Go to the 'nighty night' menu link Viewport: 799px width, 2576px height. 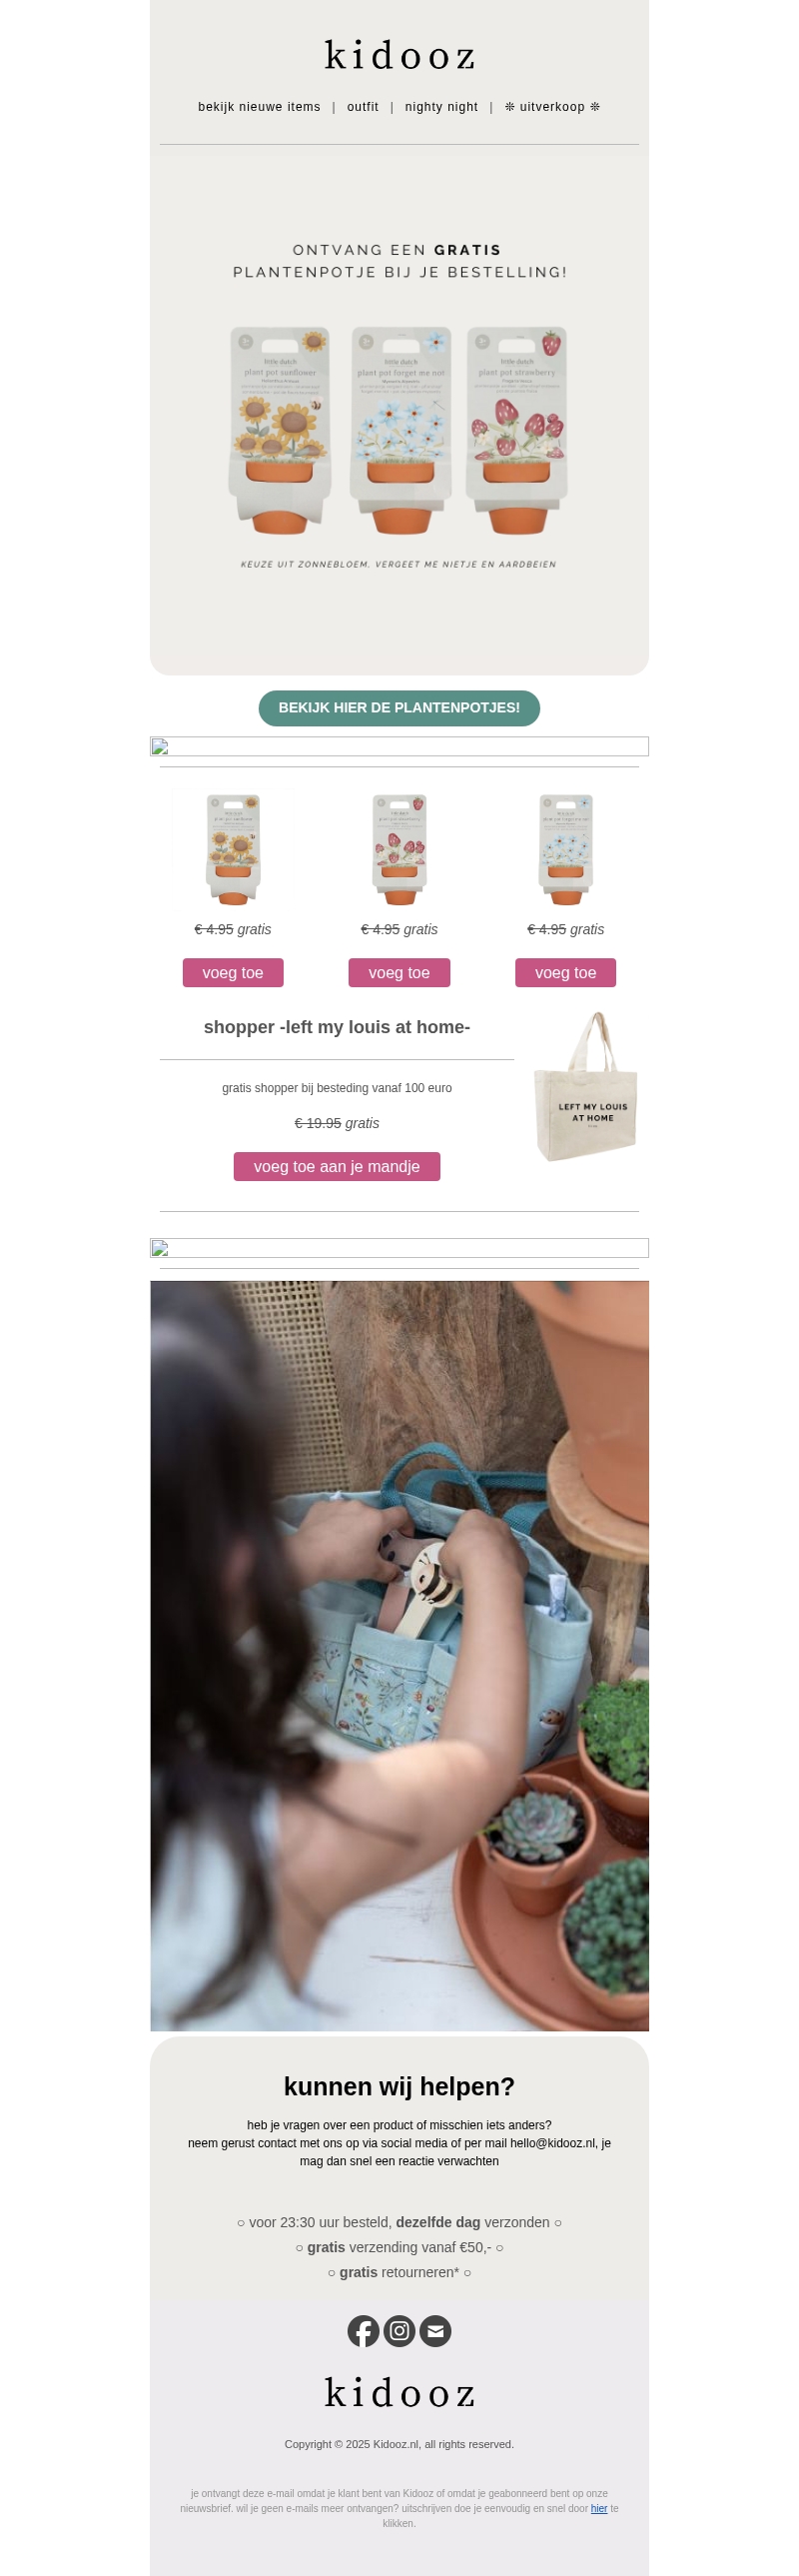(441, 107)
